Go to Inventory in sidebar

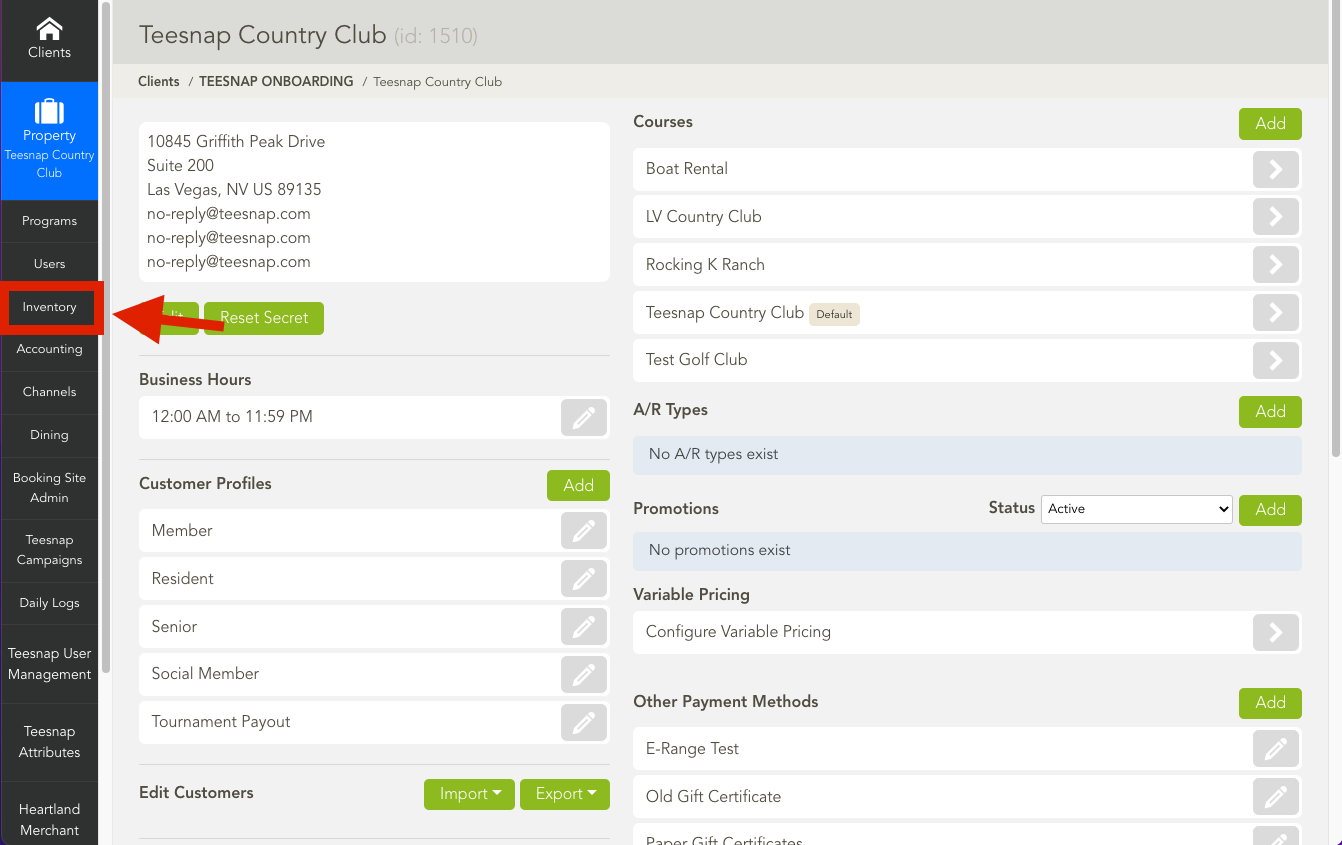click(x=49, y=307)
